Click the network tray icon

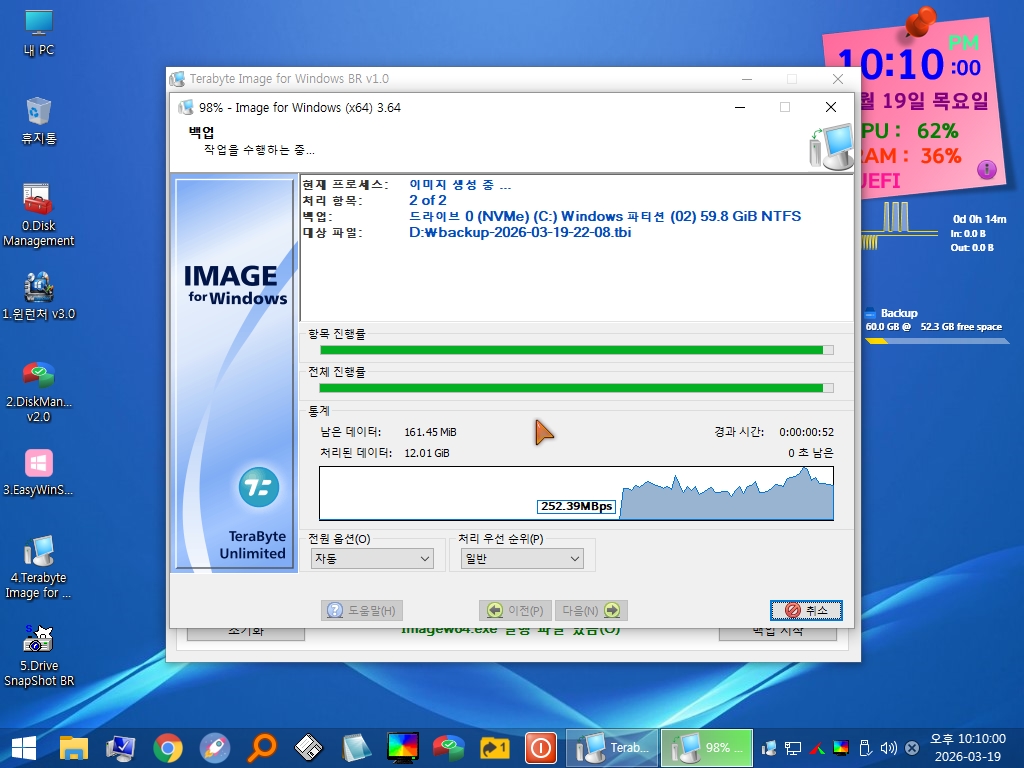793,748
